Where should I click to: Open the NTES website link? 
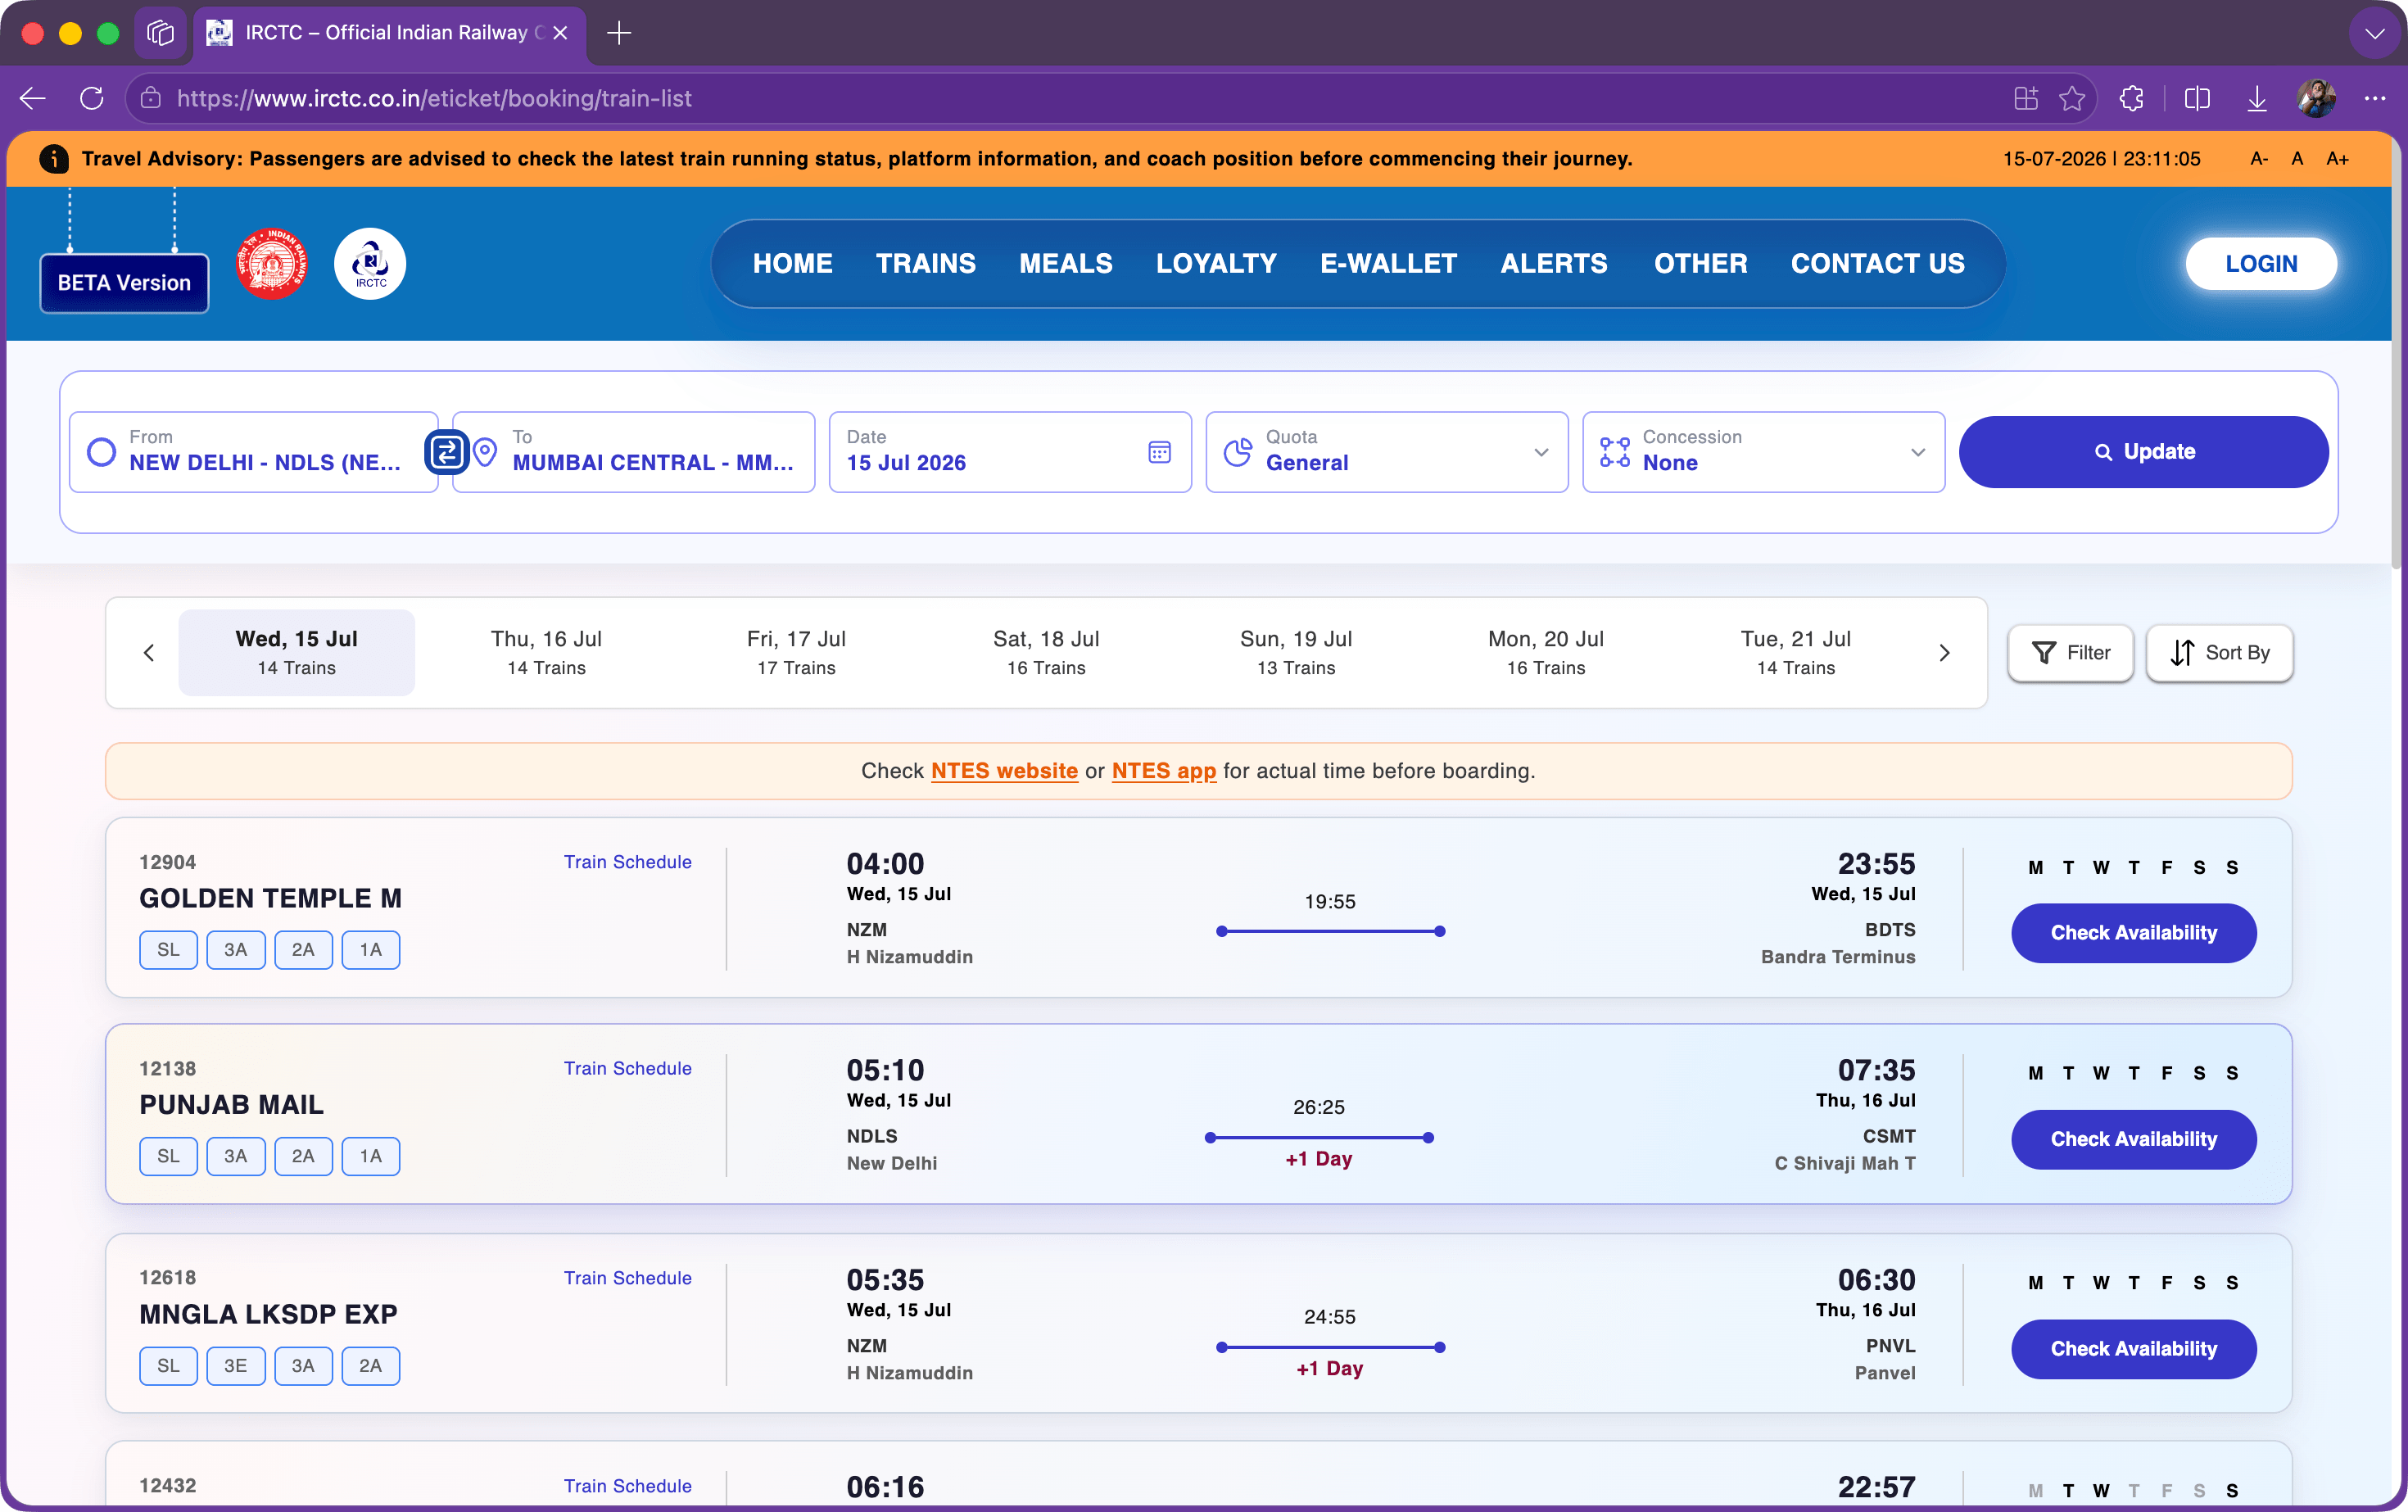[1004, 771]
